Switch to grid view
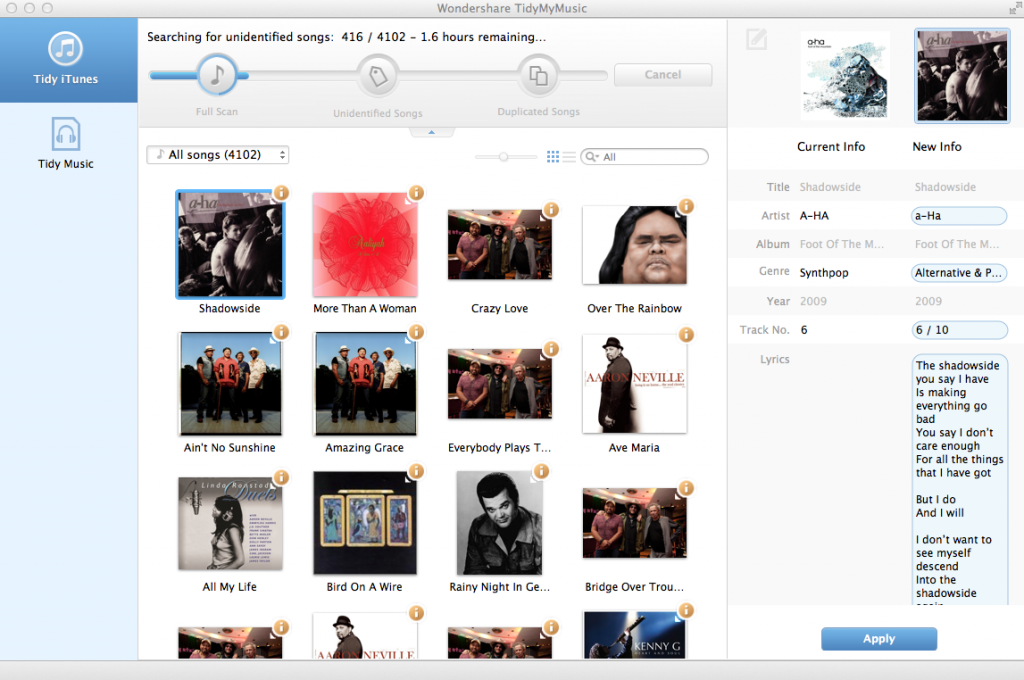Image resolution: width=1024 pixels, height=680 pixels. click(x=552, y=157)
